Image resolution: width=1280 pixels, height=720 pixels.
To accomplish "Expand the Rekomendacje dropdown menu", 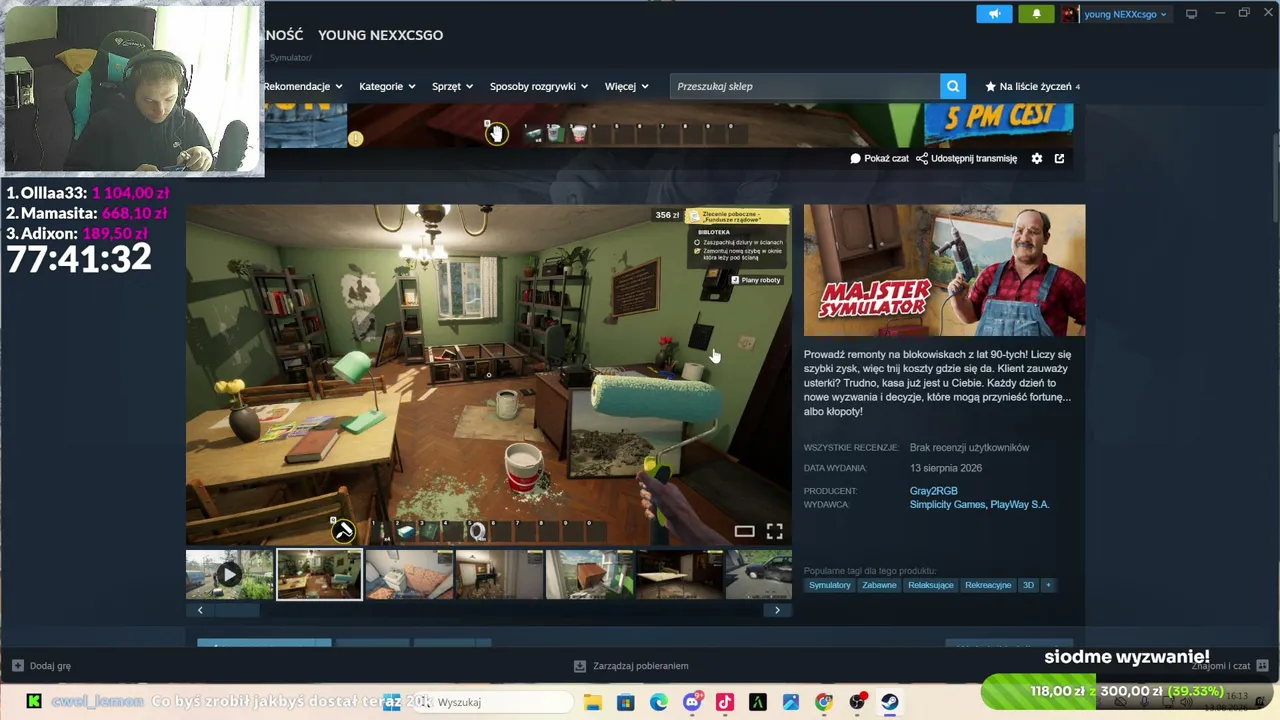I will tap(303, 86).
